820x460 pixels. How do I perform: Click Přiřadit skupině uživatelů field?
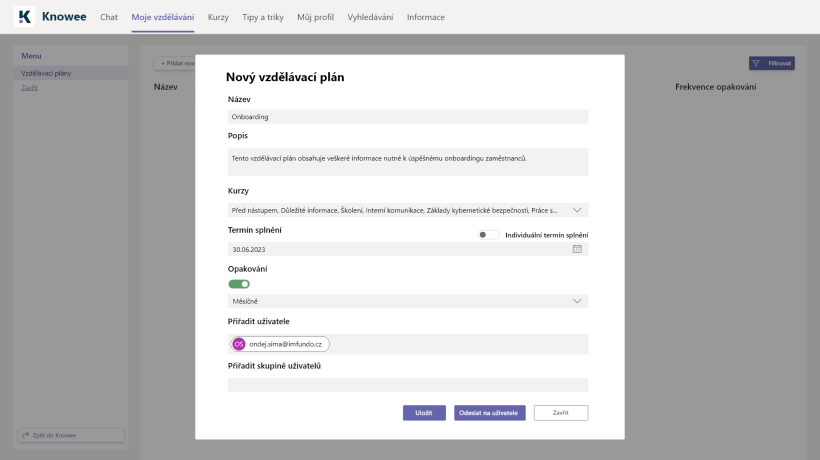[408, 384]
